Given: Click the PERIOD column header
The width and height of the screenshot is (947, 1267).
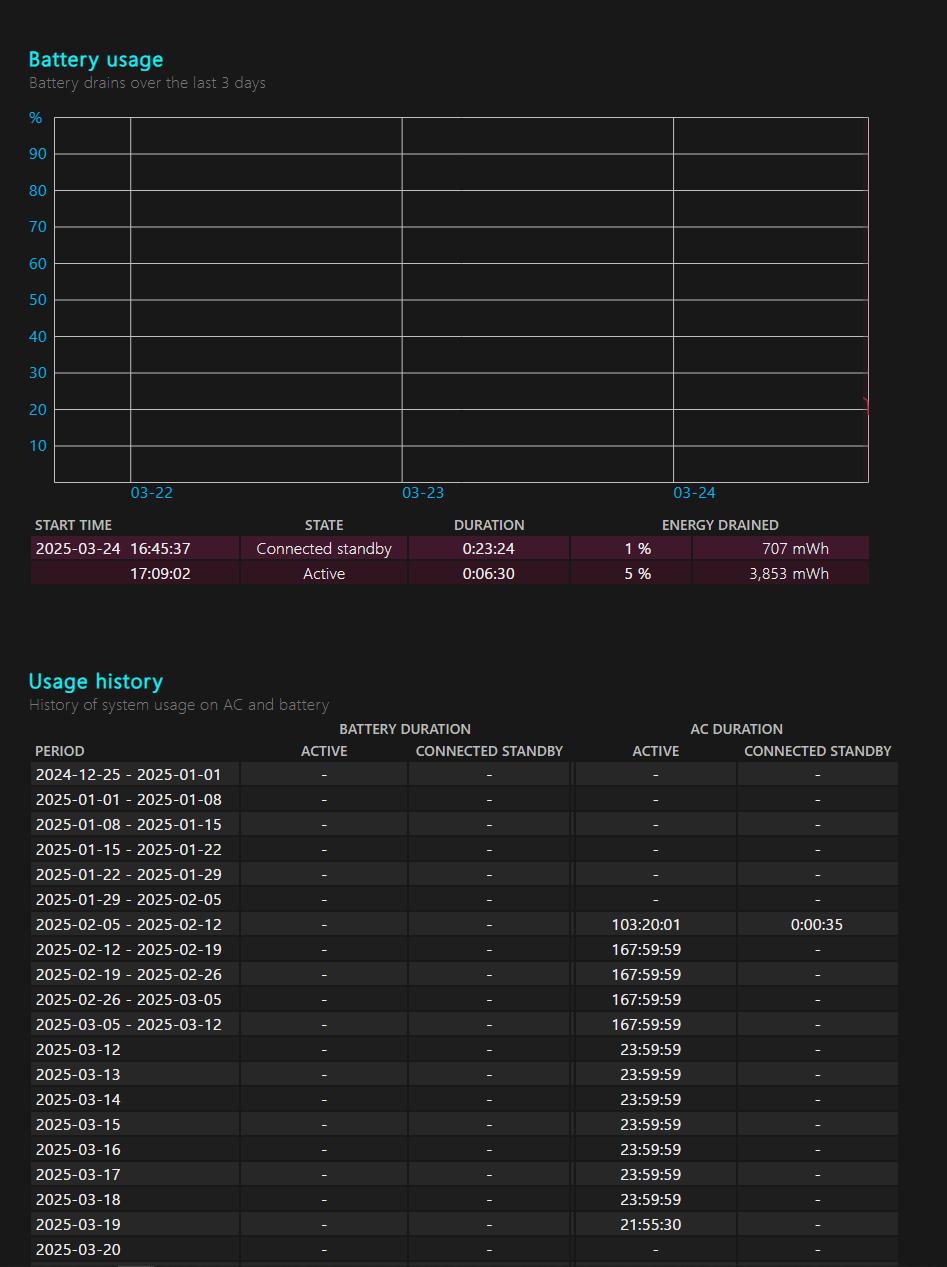Looking at the screenshot, I should click(x=60, y=751).
